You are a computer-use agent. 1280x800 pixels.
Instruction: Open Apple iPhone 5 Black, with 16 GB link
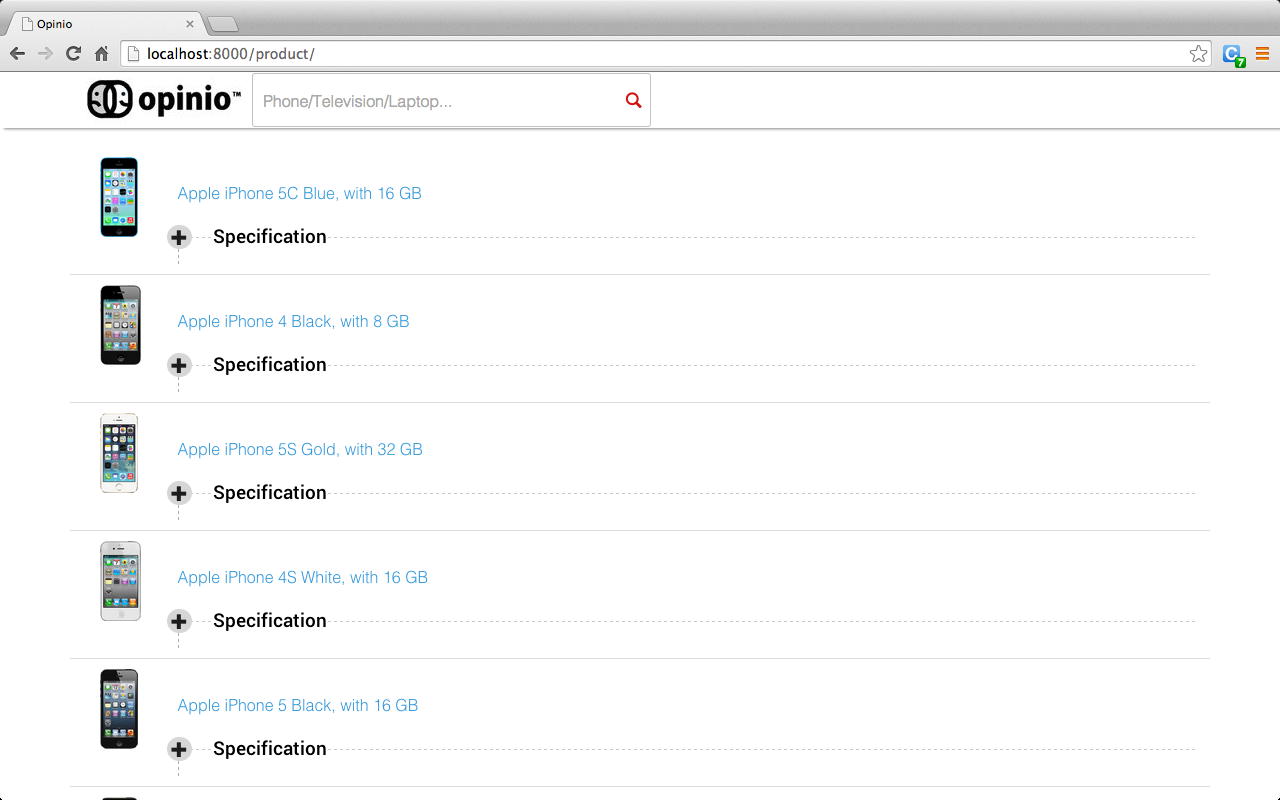tap(297, 705)
